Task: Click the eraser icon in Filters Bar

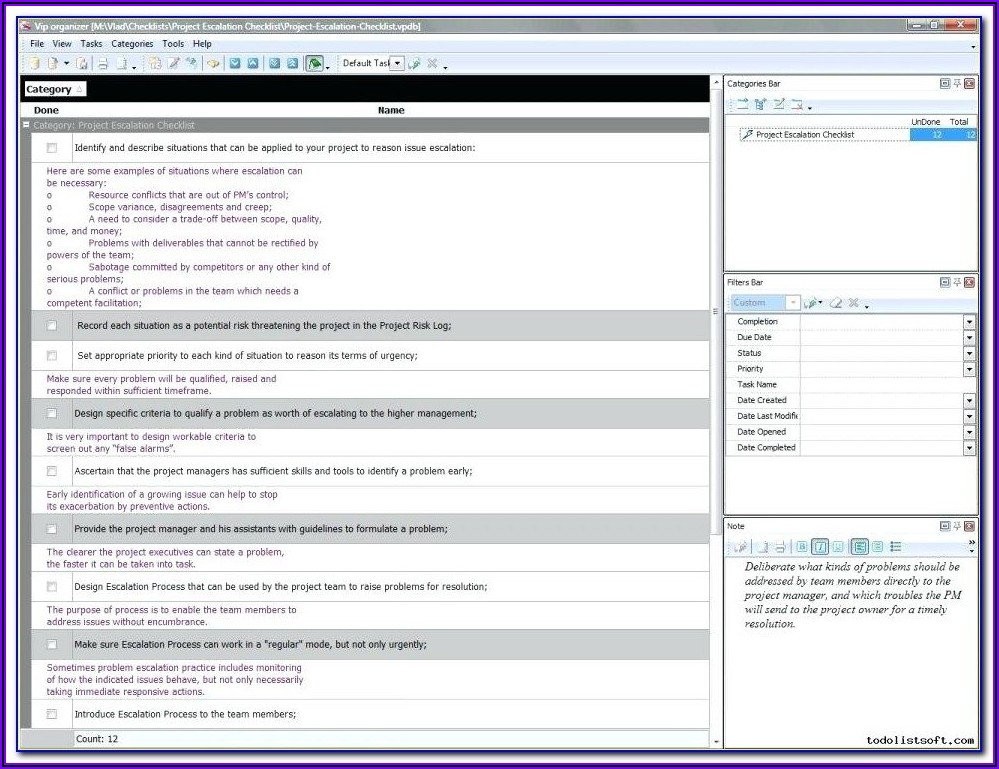Action: click(x=835, y=303)
